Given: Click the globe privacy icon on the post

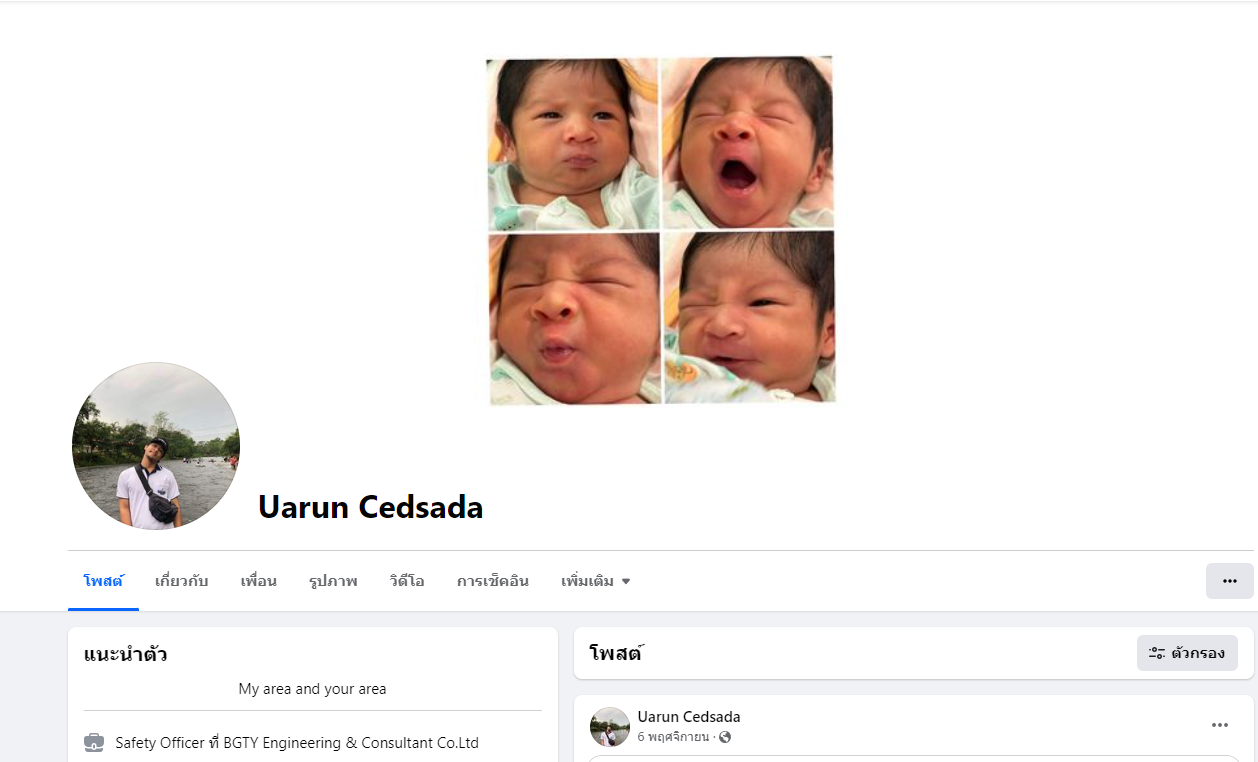Looking at the screenshot, I should point(725,738).
